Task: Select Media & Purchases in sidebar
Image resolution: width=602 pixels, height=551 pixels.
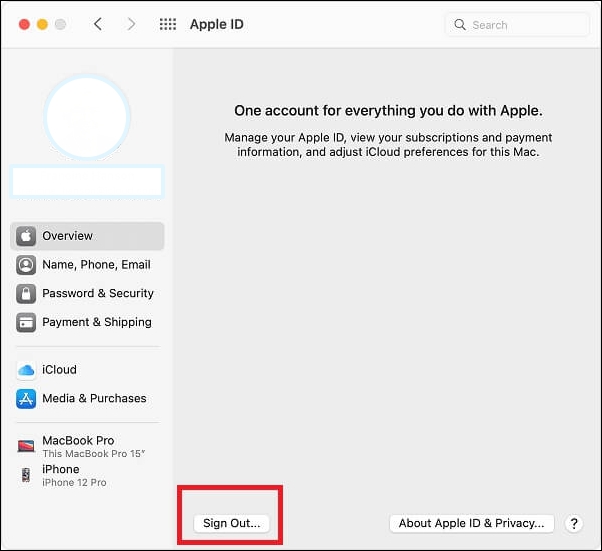Action: [x=94, y=399]
